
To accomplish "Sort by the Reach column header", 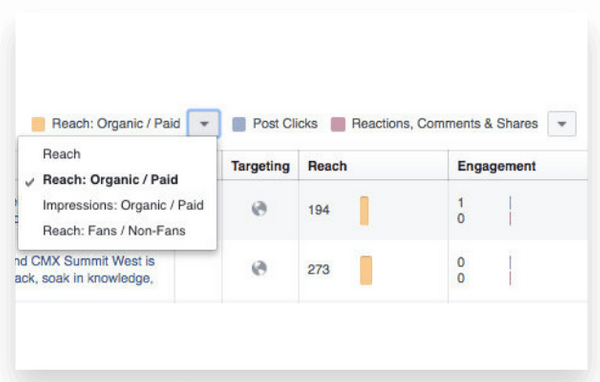I will coord(328,166).
